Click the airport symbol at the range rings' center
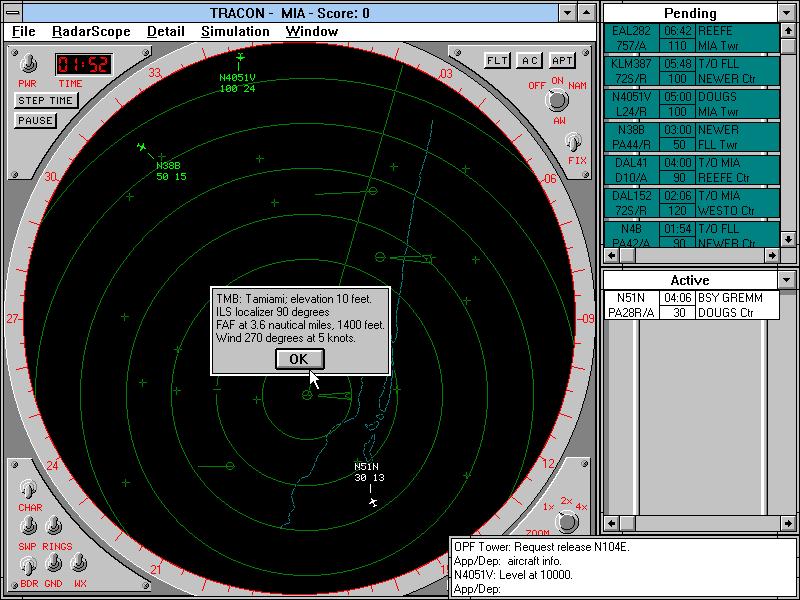The width and height of the screenshot is (800, 600). 307,394
